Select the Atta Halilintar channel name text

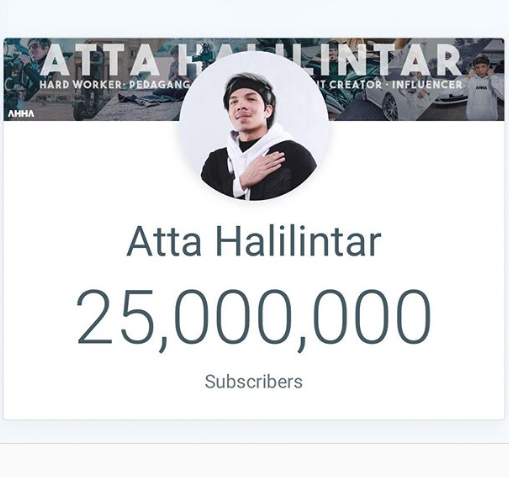pyautogui.click(x=254, y=241)
